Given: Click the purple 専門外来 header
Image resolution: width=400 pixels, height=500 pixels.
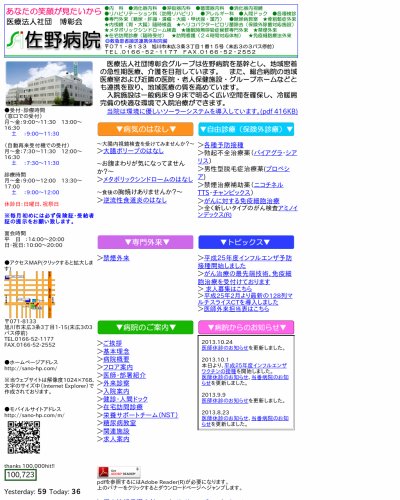Looking at the screenshot, I should [145, 242].
